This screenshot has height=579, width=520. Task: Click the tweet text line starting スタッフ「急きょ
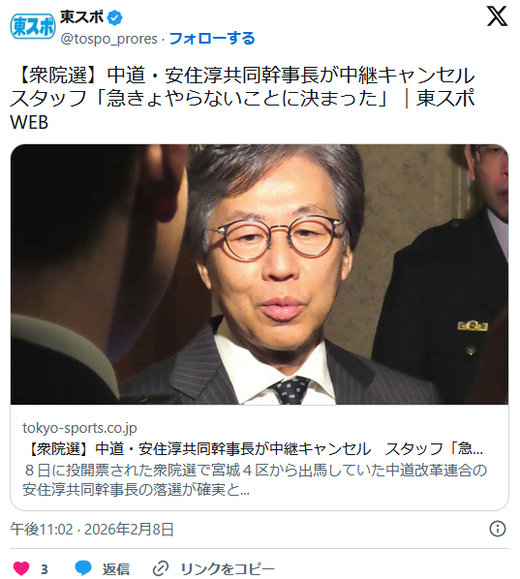(242, 99)
